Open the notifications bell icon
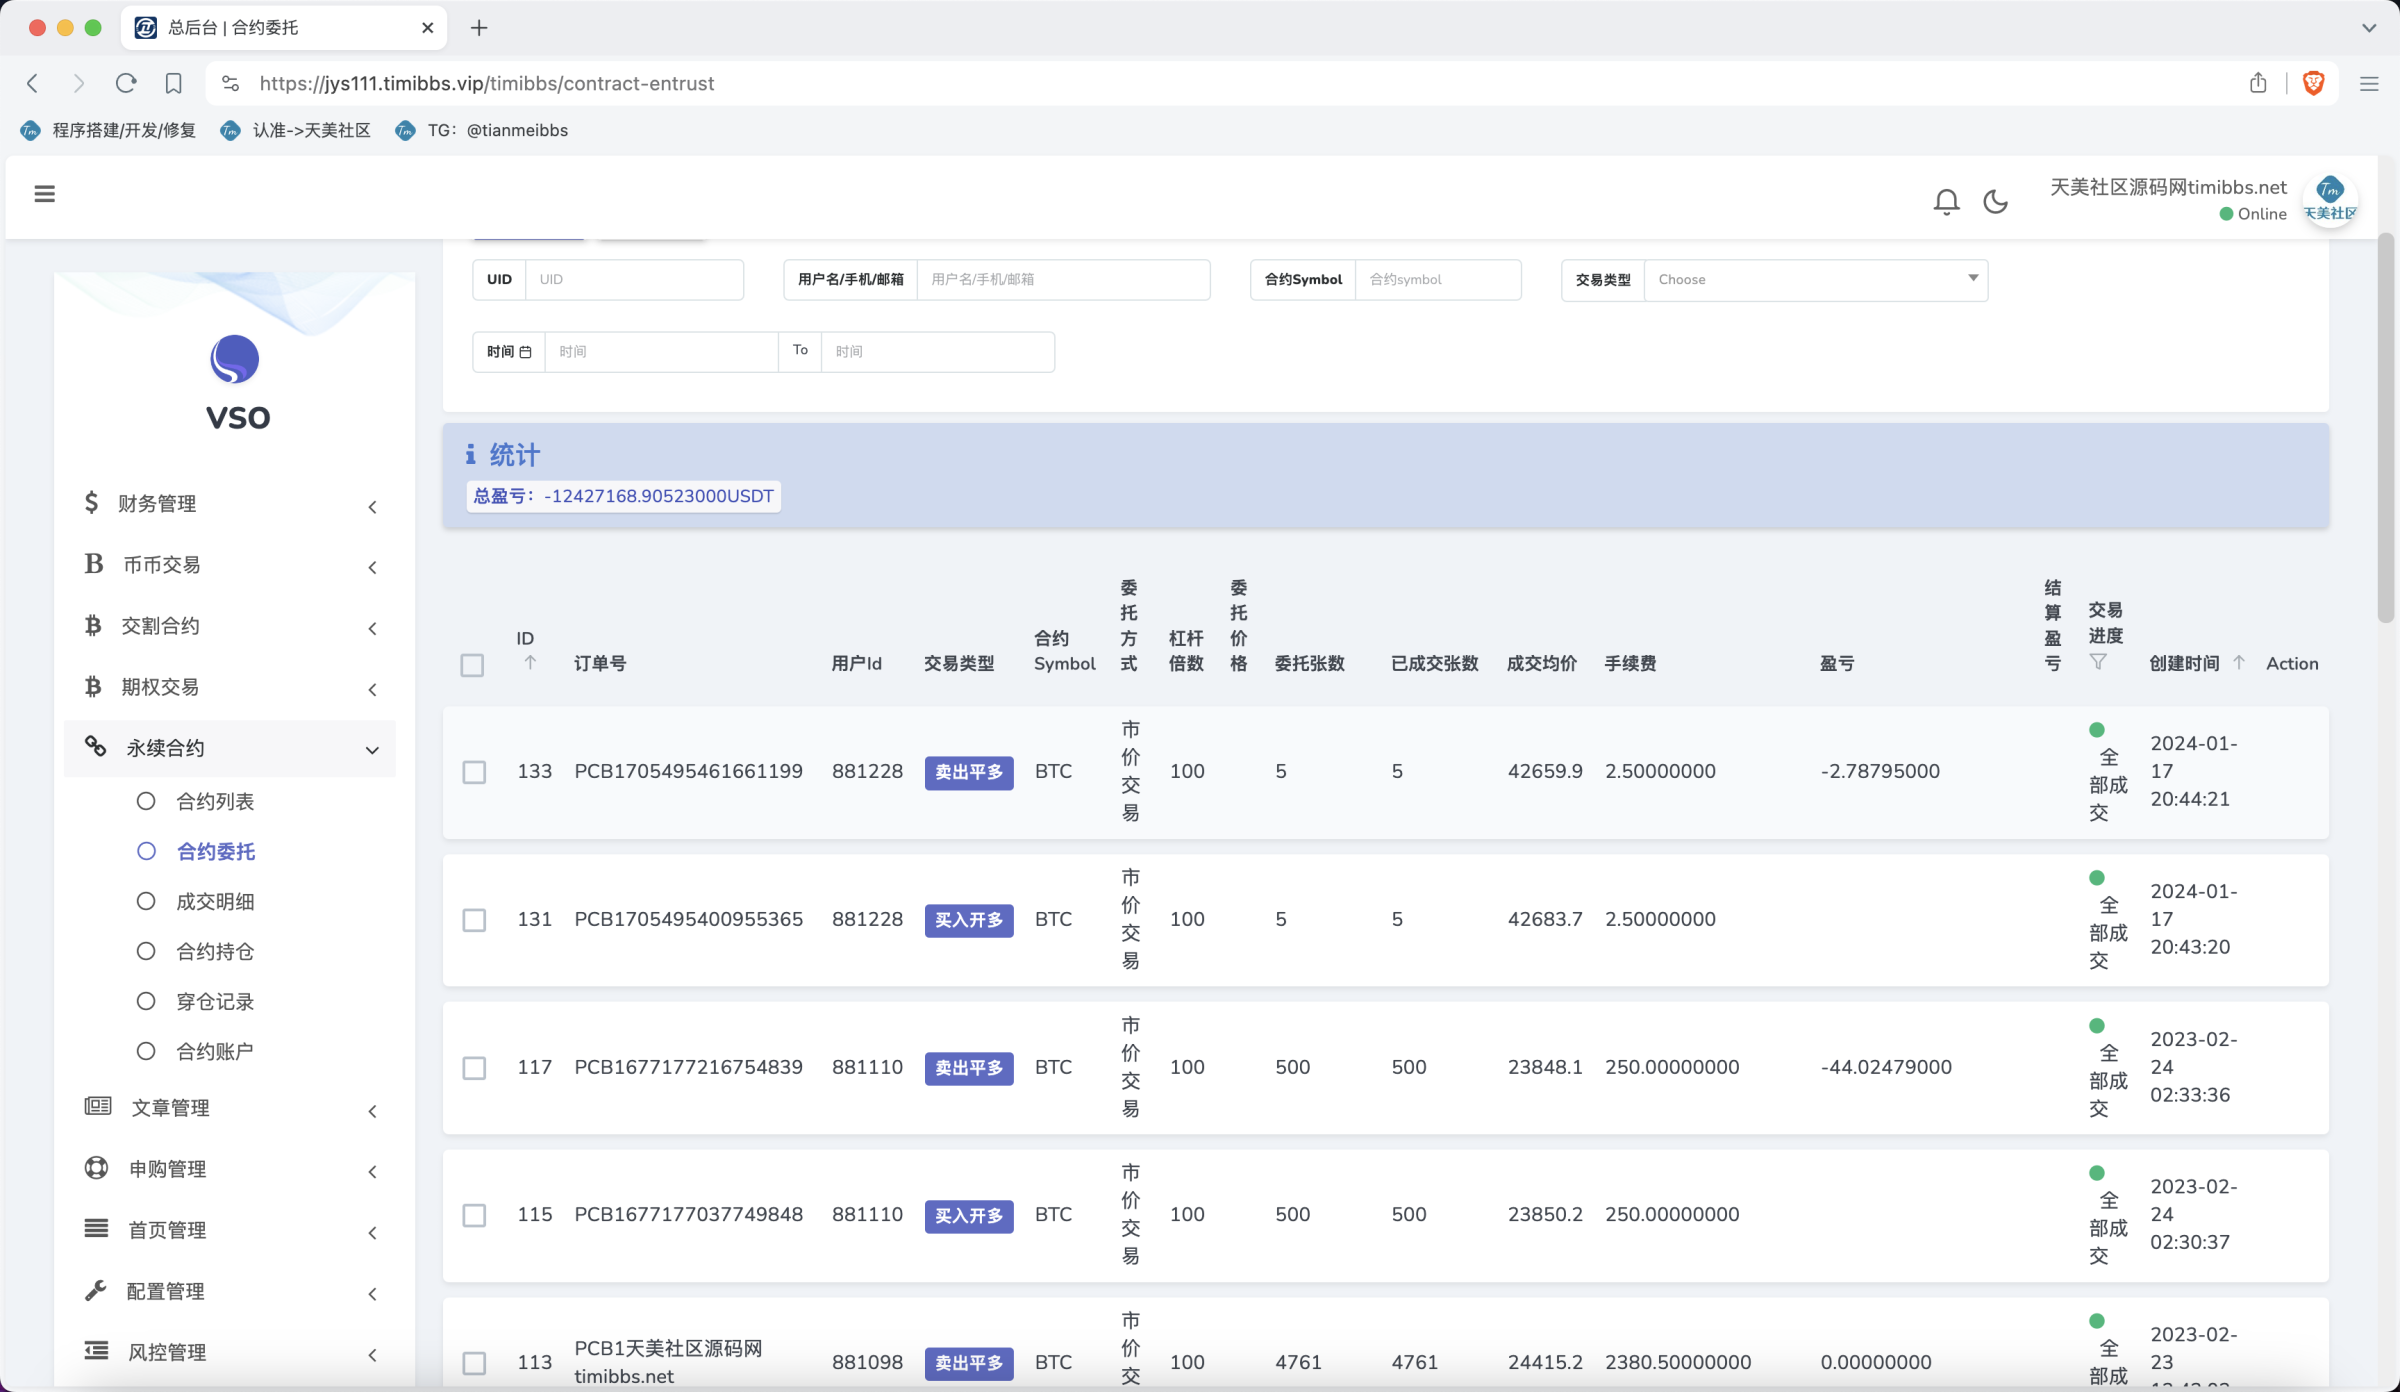Screen dimensions: 2400x1392 pos(1945,202)
